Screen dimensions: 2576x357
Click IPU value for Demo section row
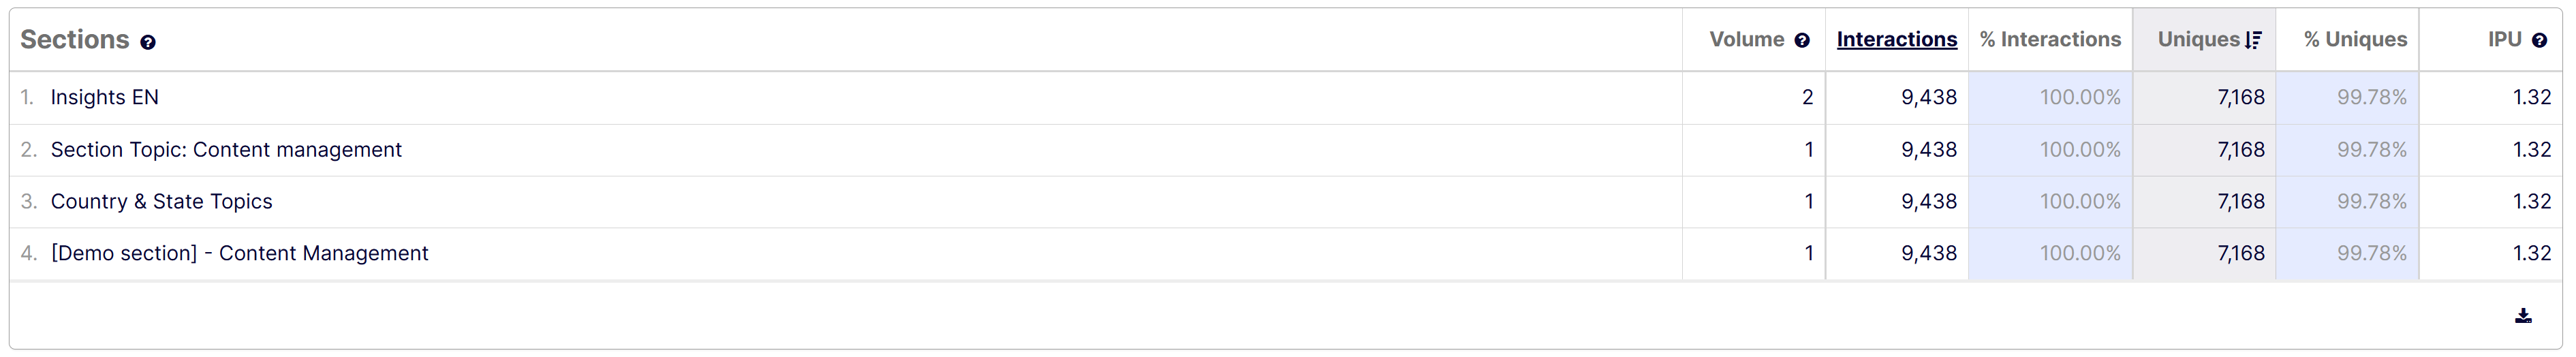(2531, 254)
